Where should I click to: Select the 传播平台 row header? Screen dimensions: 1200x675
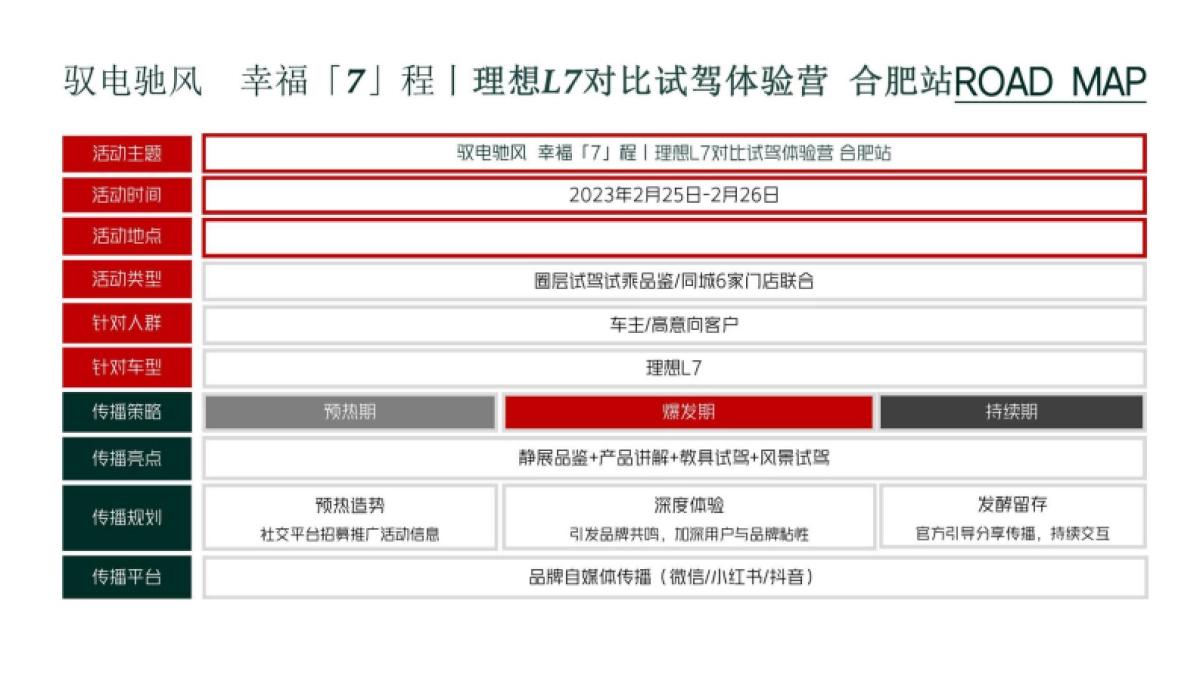pyautogui.click(x=127, y=576)
